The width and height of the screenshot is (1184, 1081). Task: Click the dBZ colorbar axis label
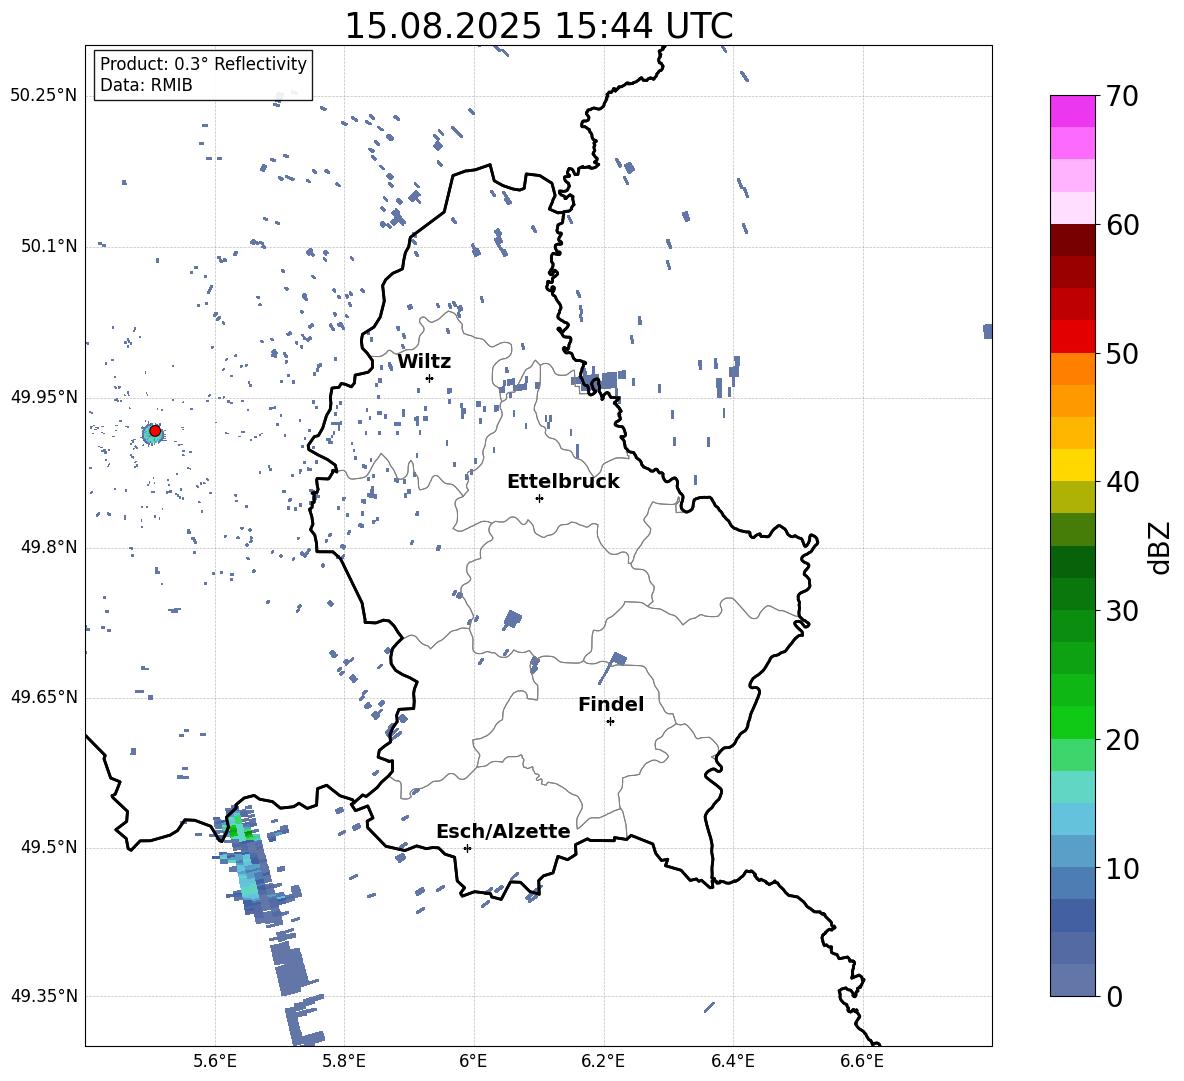(x=1161, y=547)
